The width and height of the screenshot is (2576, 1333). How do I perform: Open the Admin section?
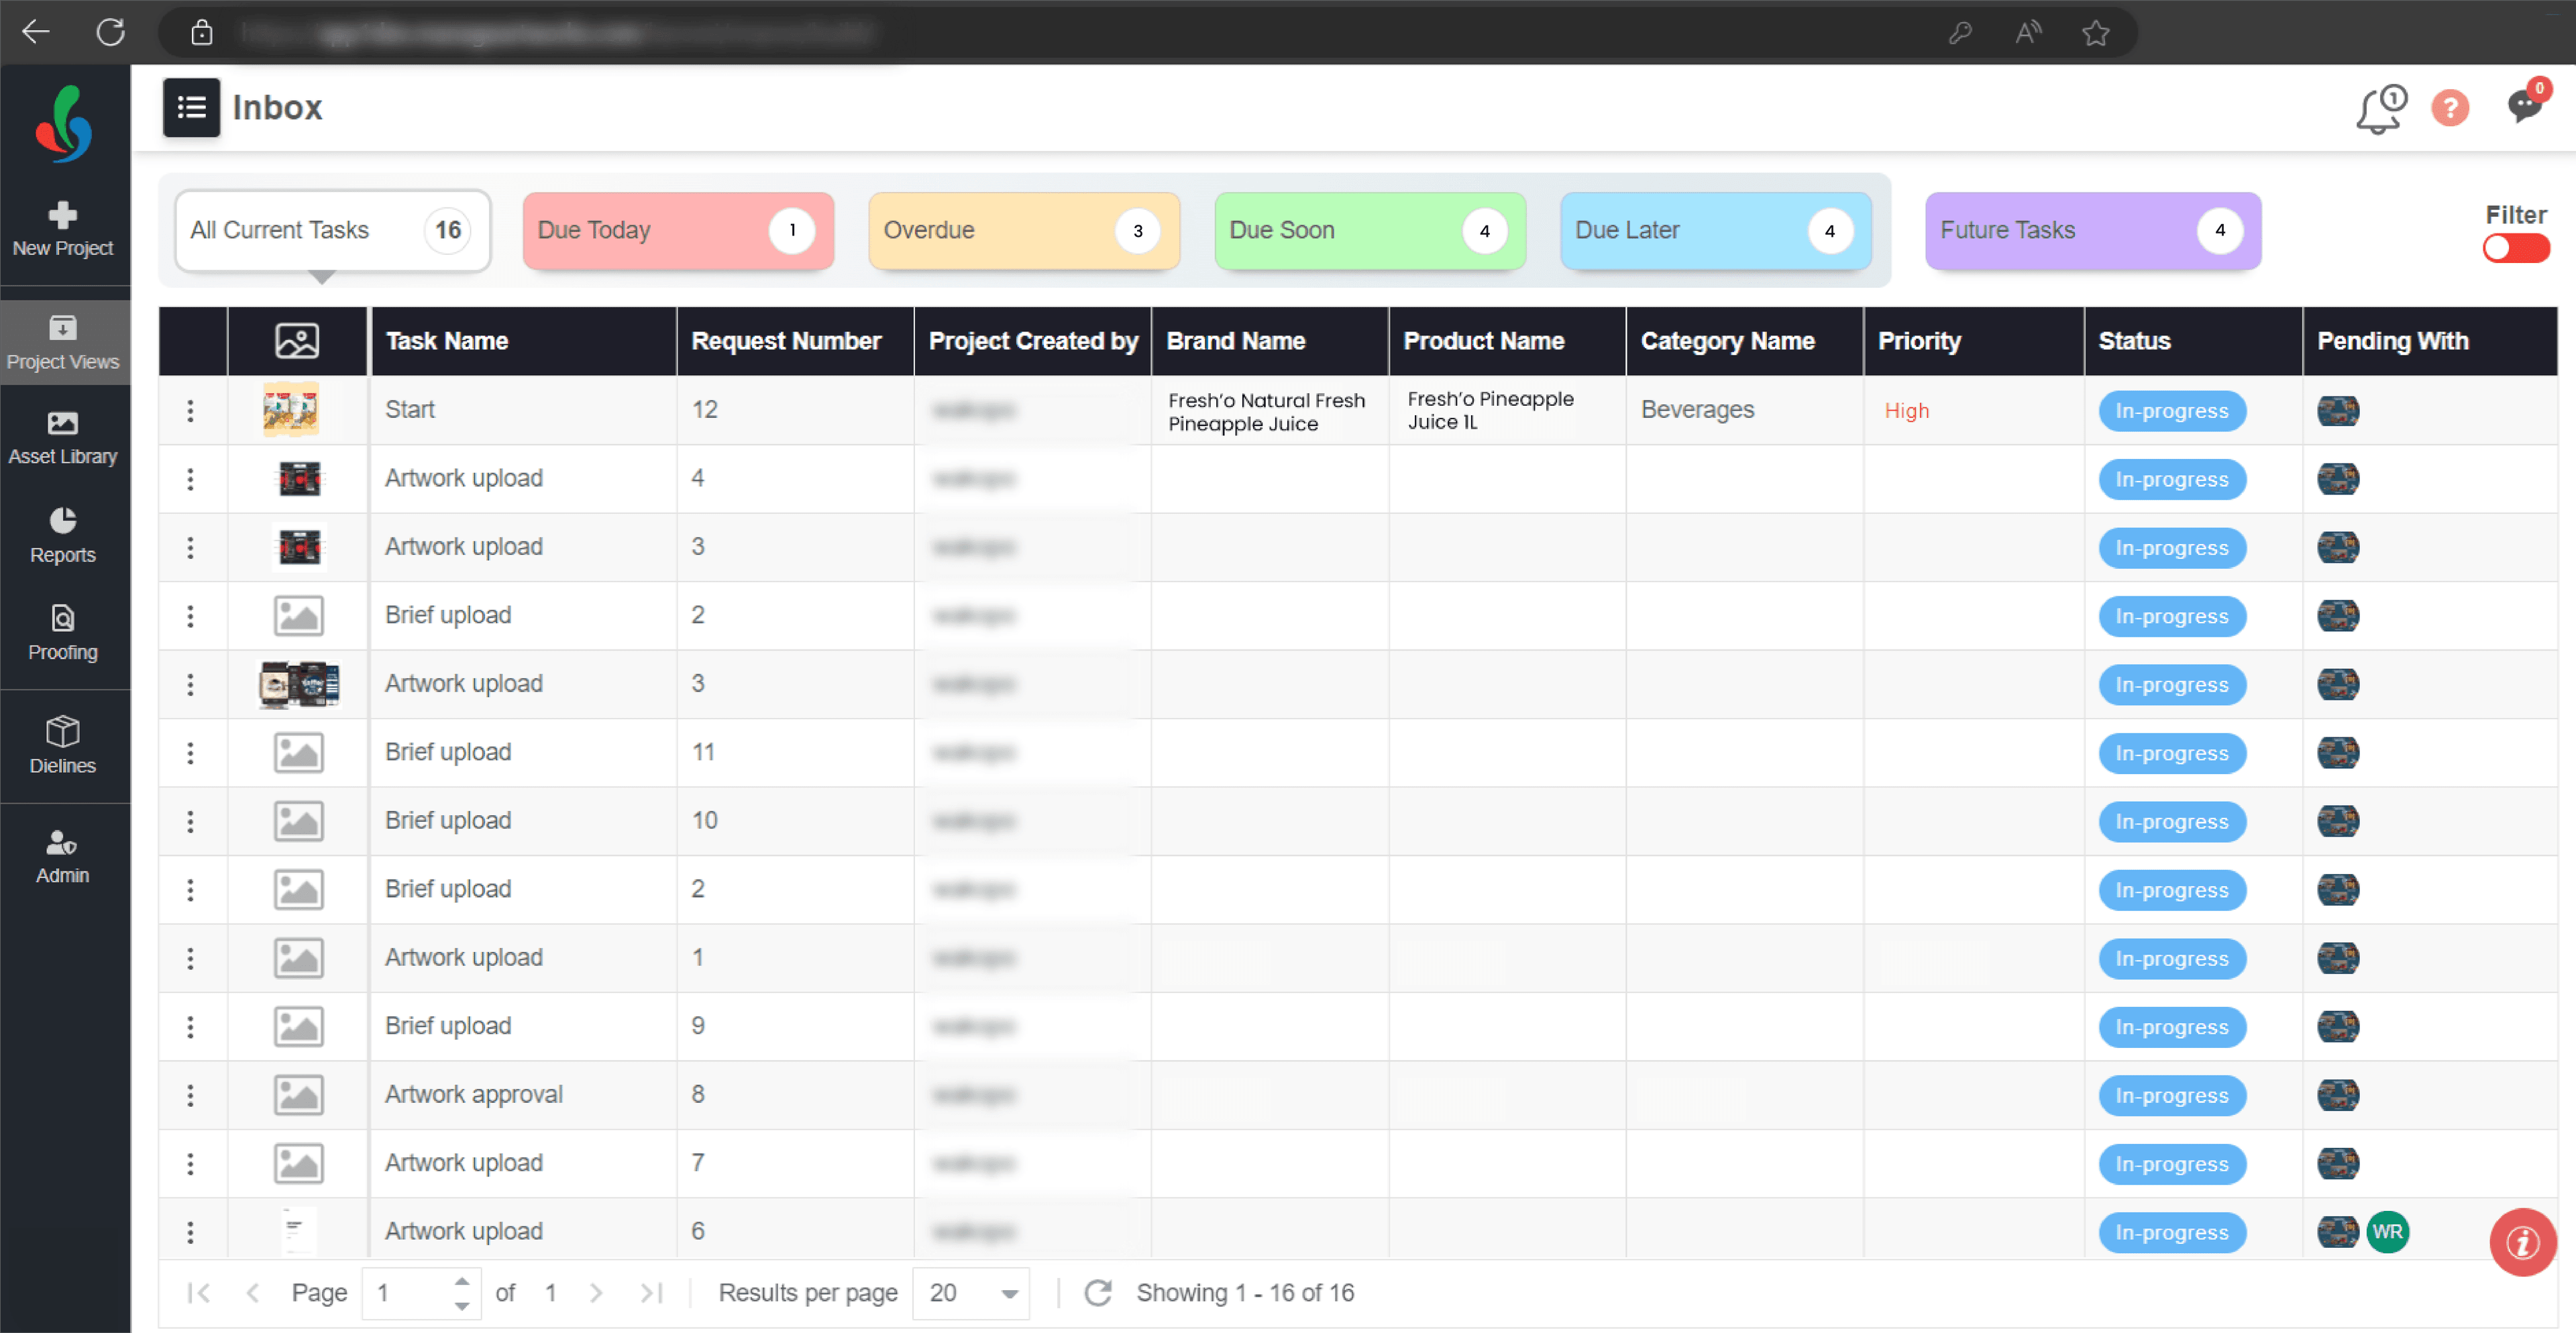[x=63, y=857]
